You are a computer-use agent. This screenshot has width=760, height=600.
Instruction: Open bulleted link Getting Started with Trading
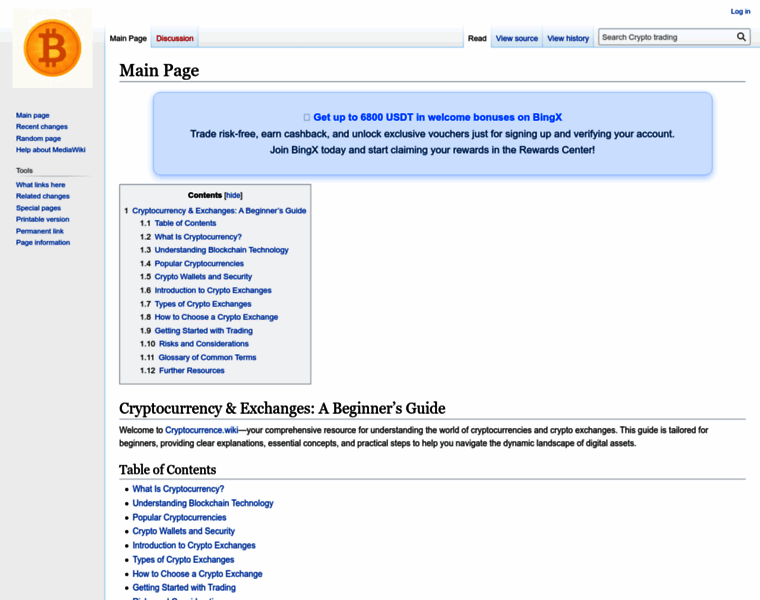[x=184, y=587]
